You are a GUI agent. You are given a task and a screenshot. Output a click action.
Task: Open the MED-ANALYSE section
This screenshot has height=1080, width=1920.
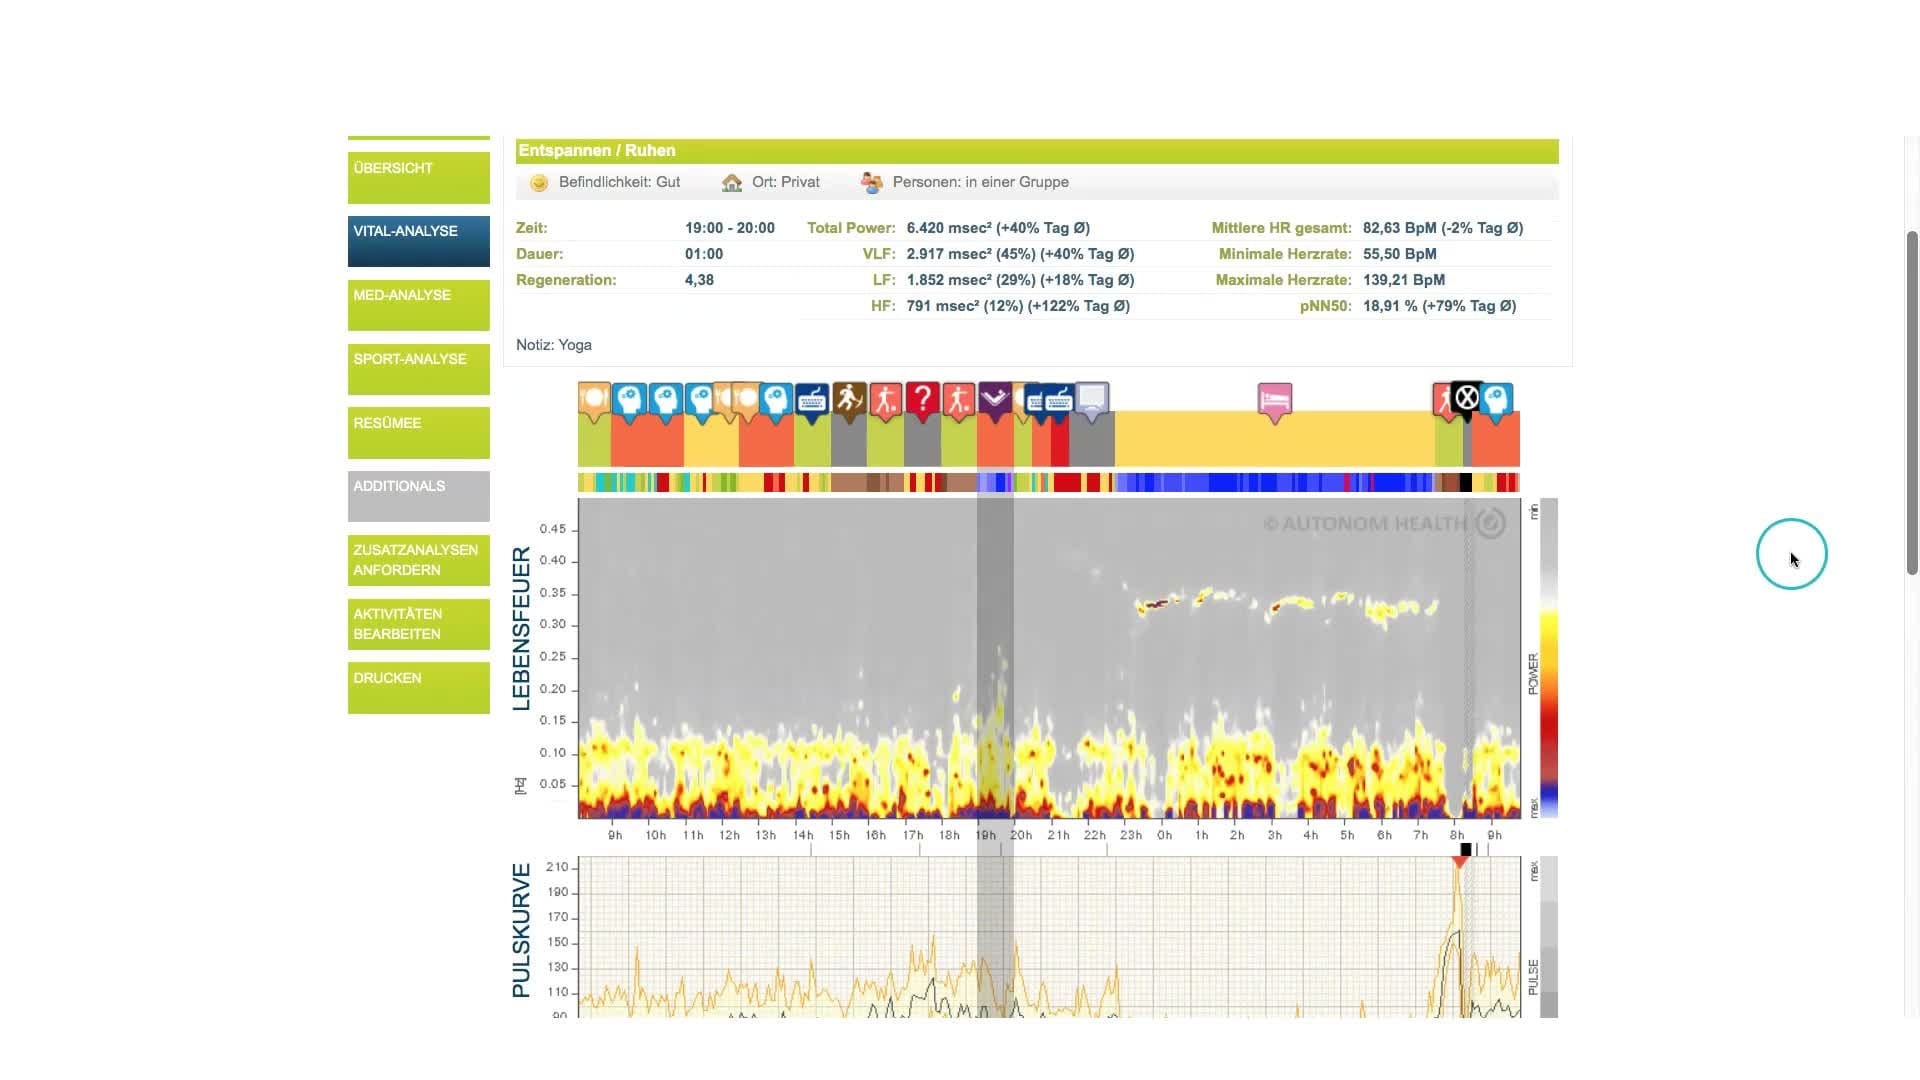point(418,304)
